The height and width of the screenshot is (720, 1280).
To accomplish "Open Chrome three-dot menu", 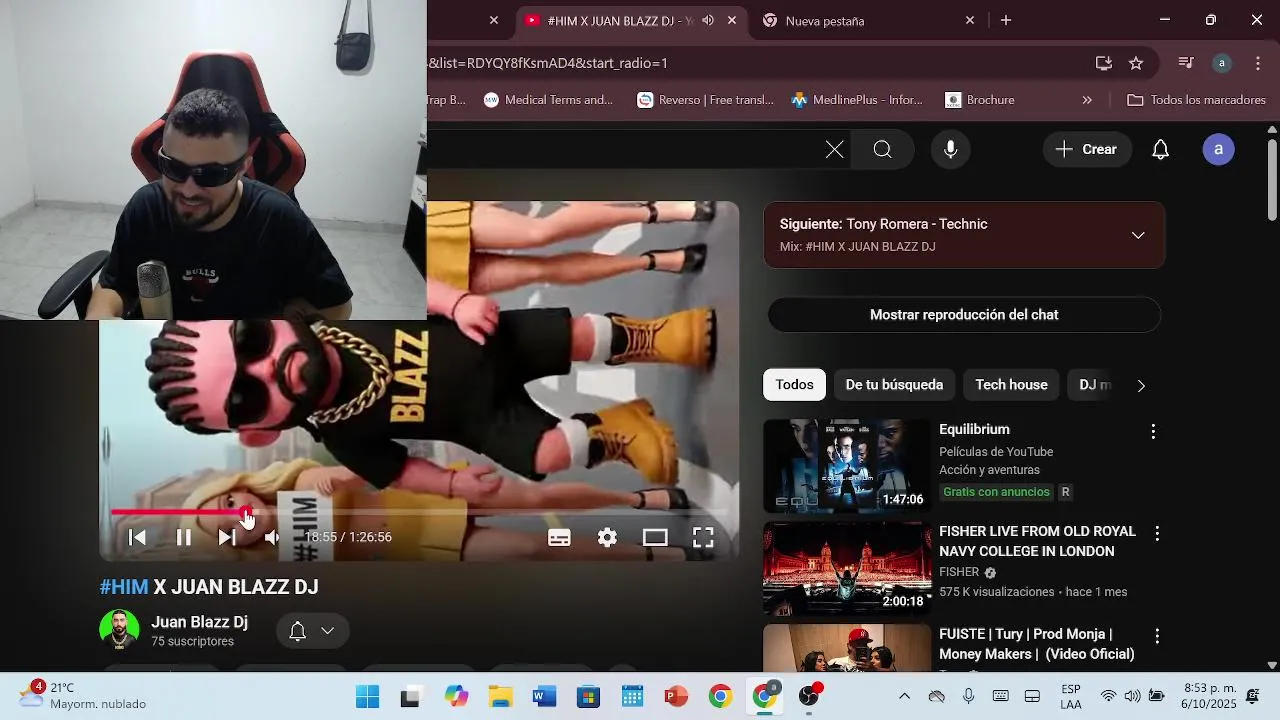I will [x=1258, y=63].
